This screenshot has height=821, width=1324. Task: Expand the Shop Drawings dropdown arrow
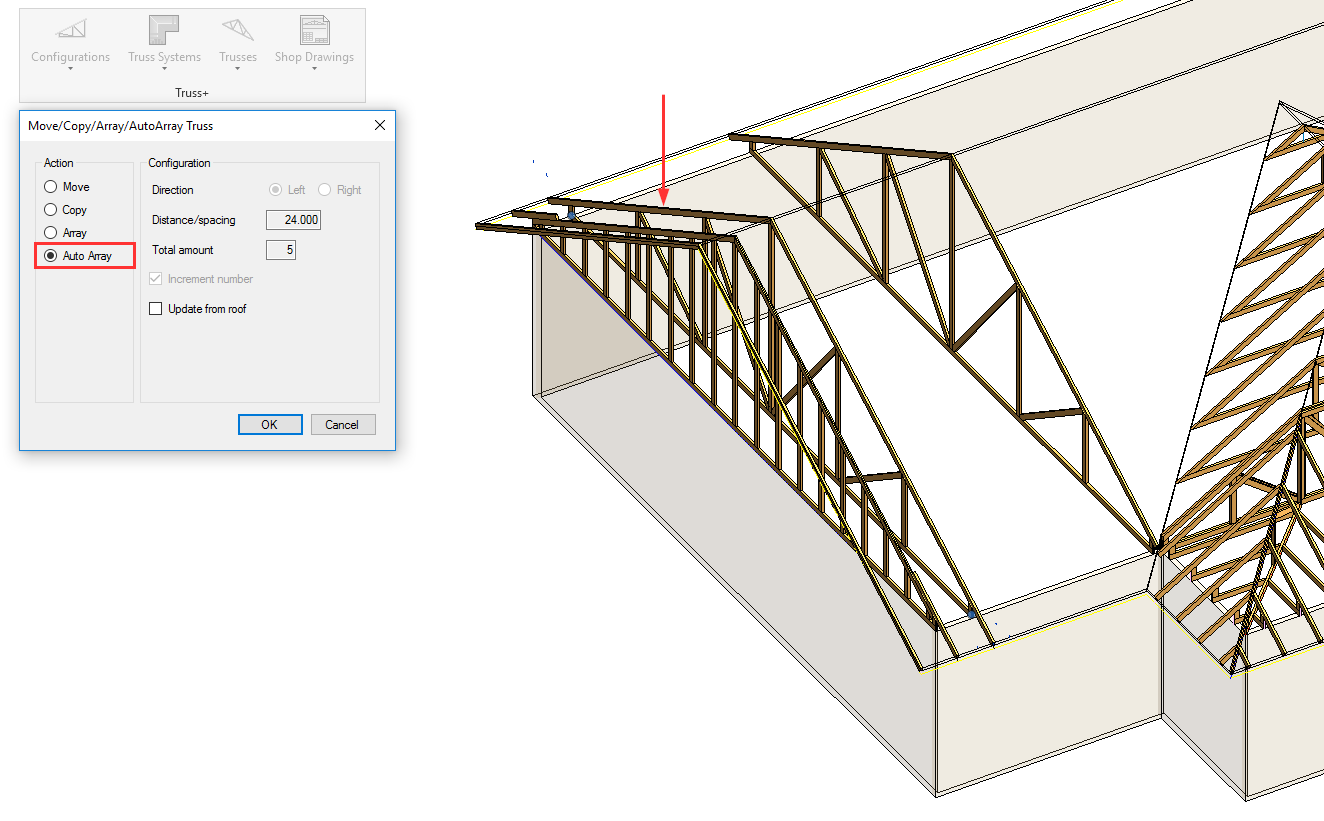pyautogui.click(x=314, y=69)
